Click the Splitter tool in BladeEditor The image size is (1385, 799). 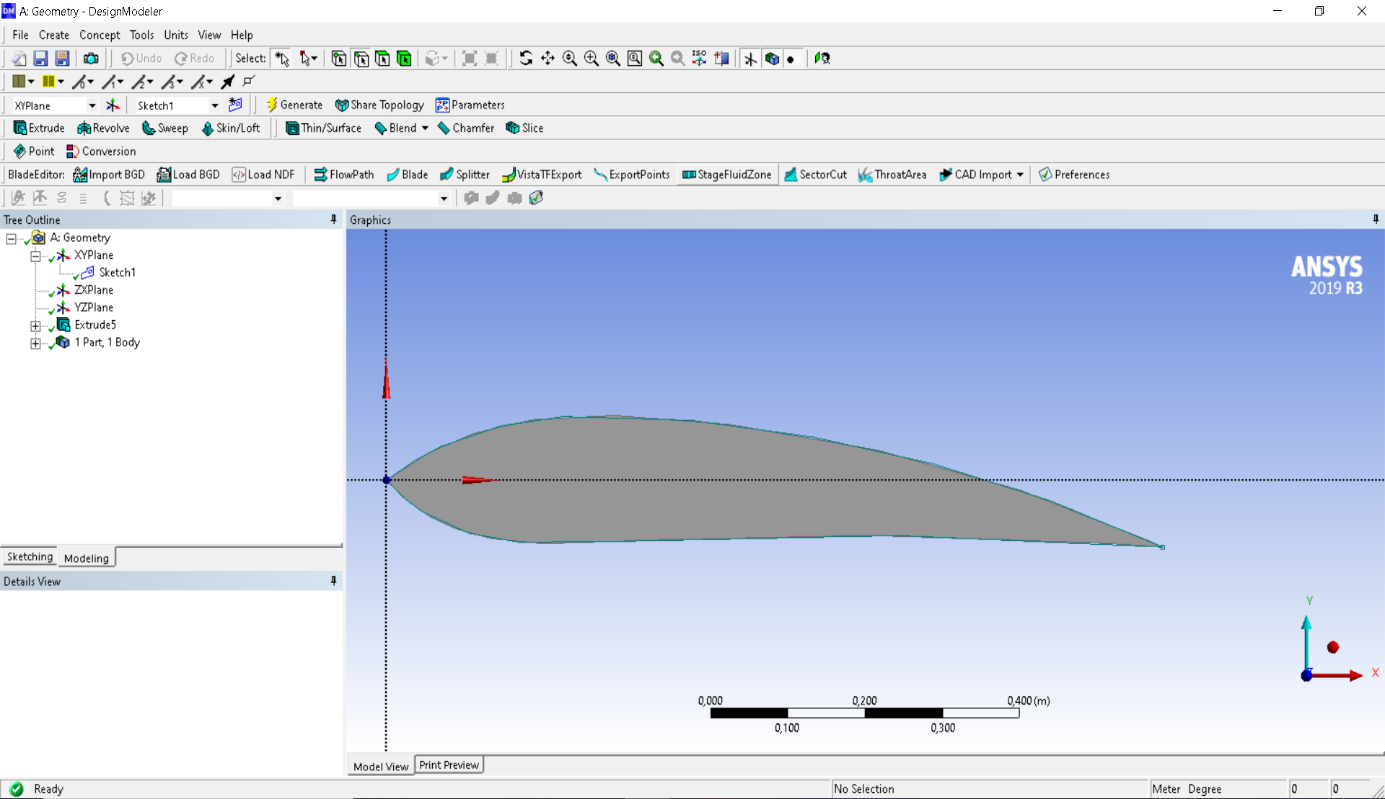pos(465,175)
